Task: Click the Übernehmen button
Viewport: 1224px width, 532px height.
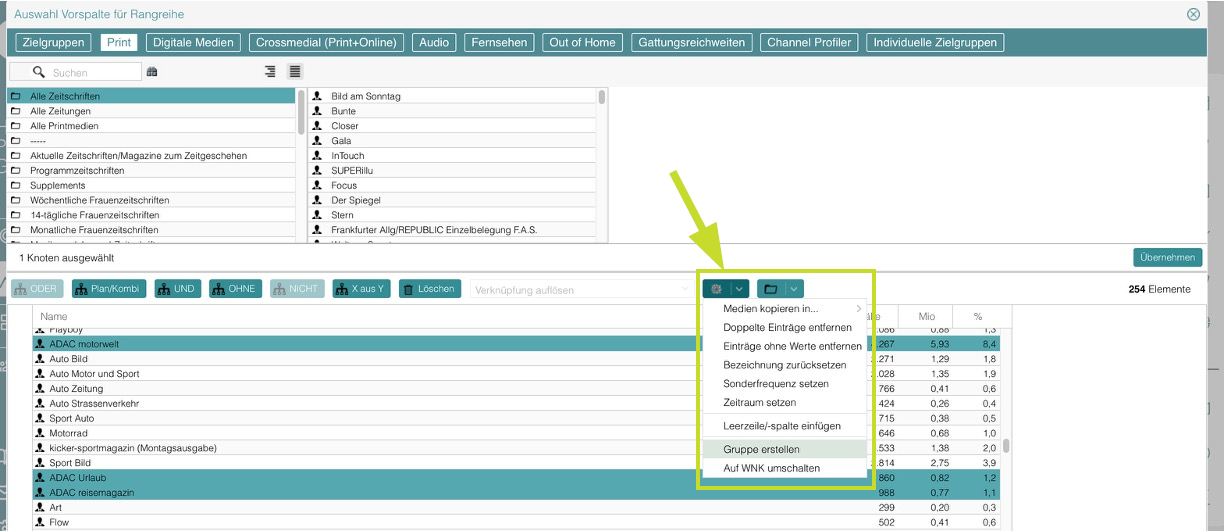Action: 1167,258
